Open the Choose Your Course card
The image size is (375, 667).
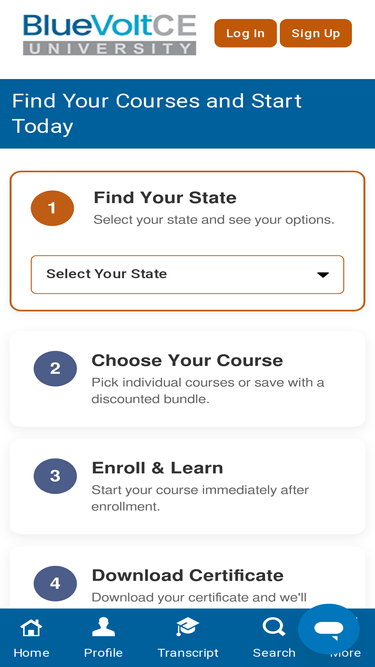click(187, 379)
